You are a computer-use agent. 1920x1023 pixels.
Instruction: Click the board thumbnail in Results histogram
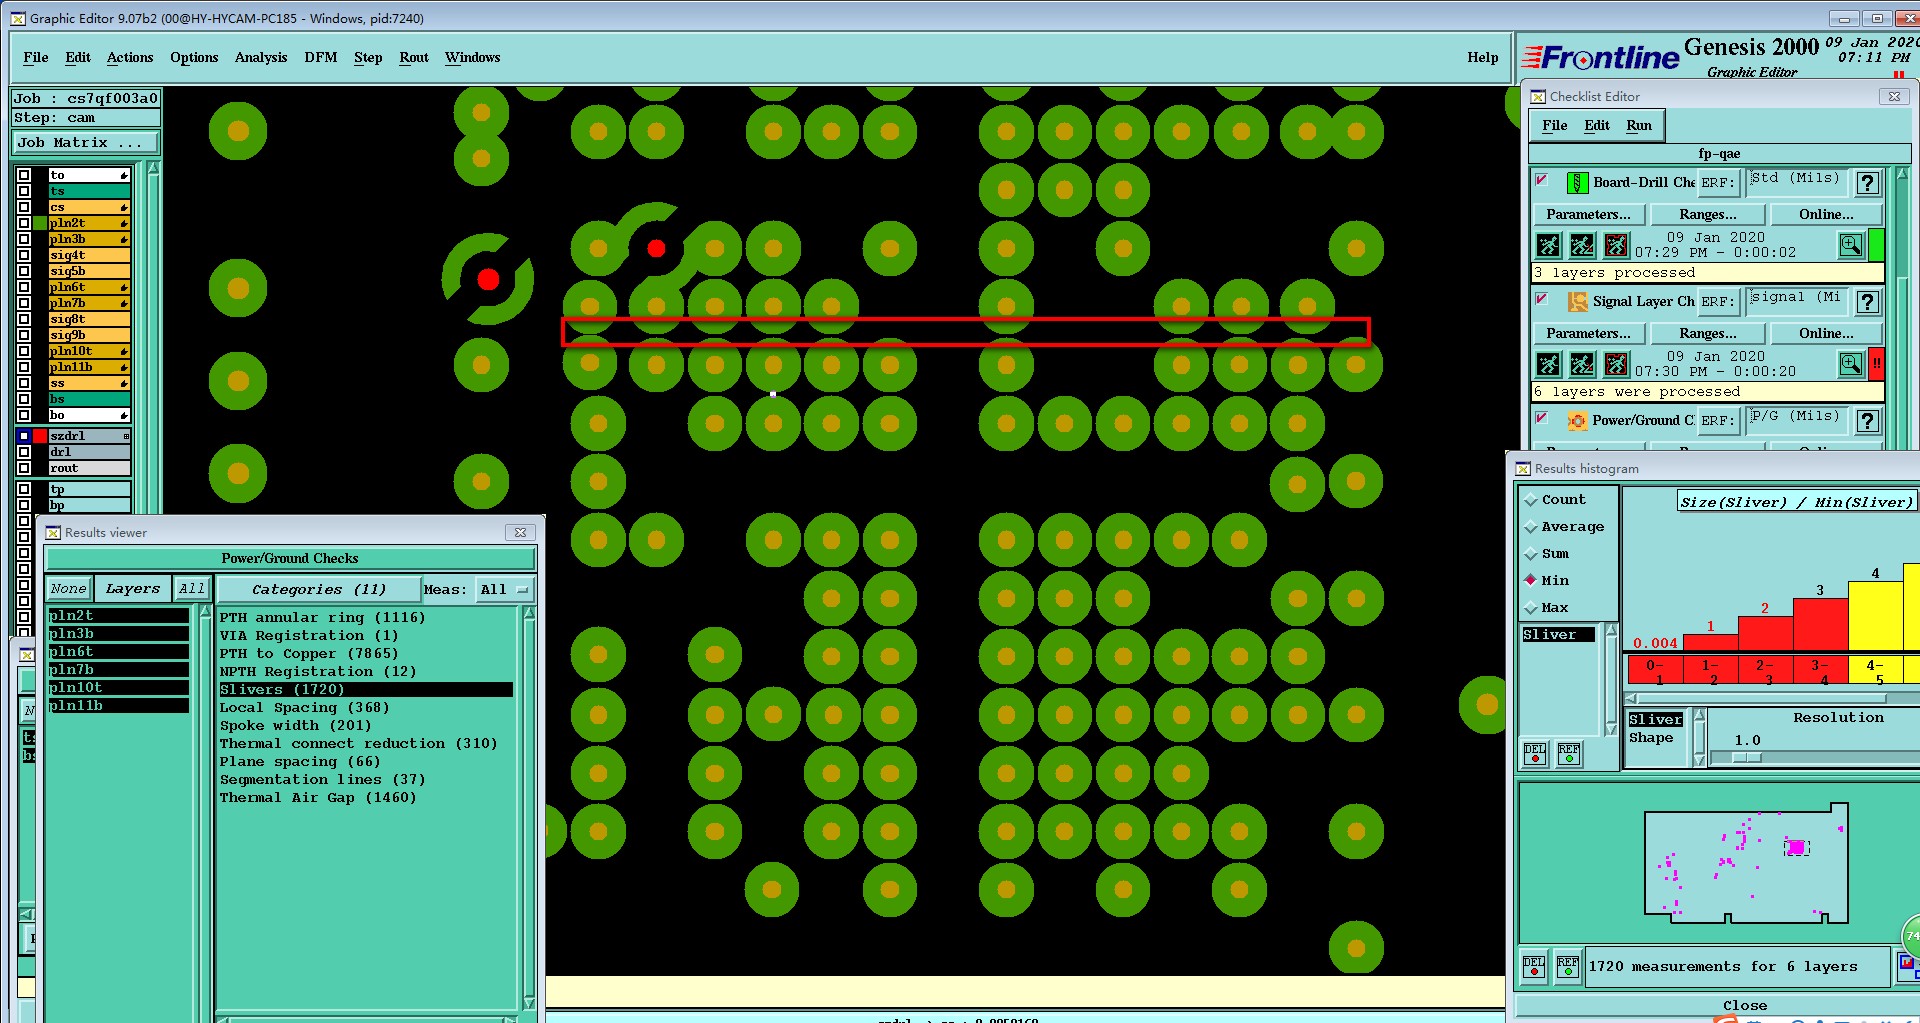pos(1746,863)
